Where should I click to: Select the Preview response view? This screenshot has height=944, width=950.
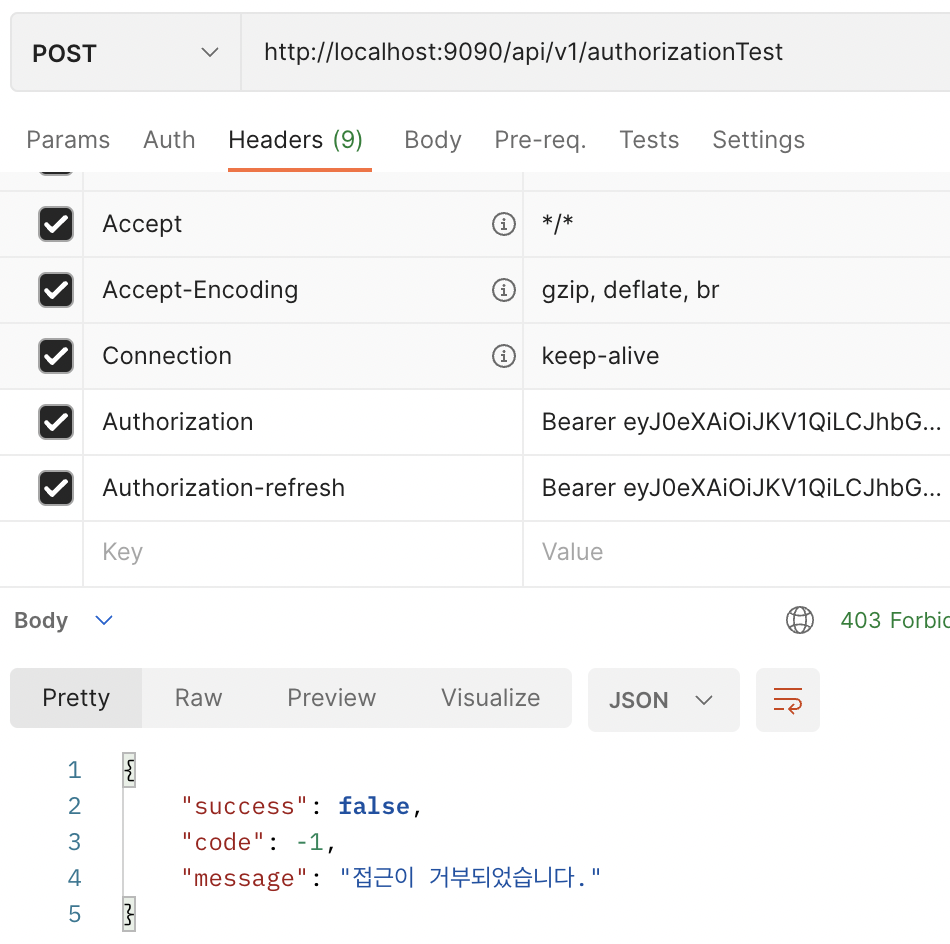pyautogui.click(x=332, y=698)
